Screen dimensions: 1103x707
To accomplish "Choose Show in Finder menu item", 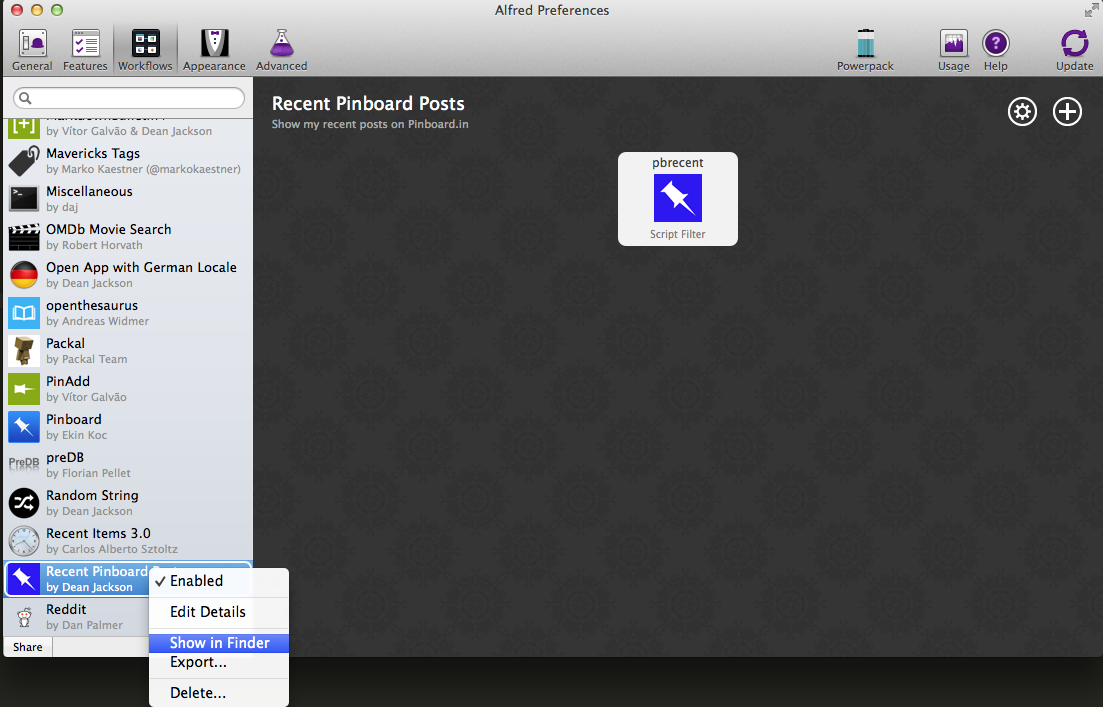I will 219,643.
